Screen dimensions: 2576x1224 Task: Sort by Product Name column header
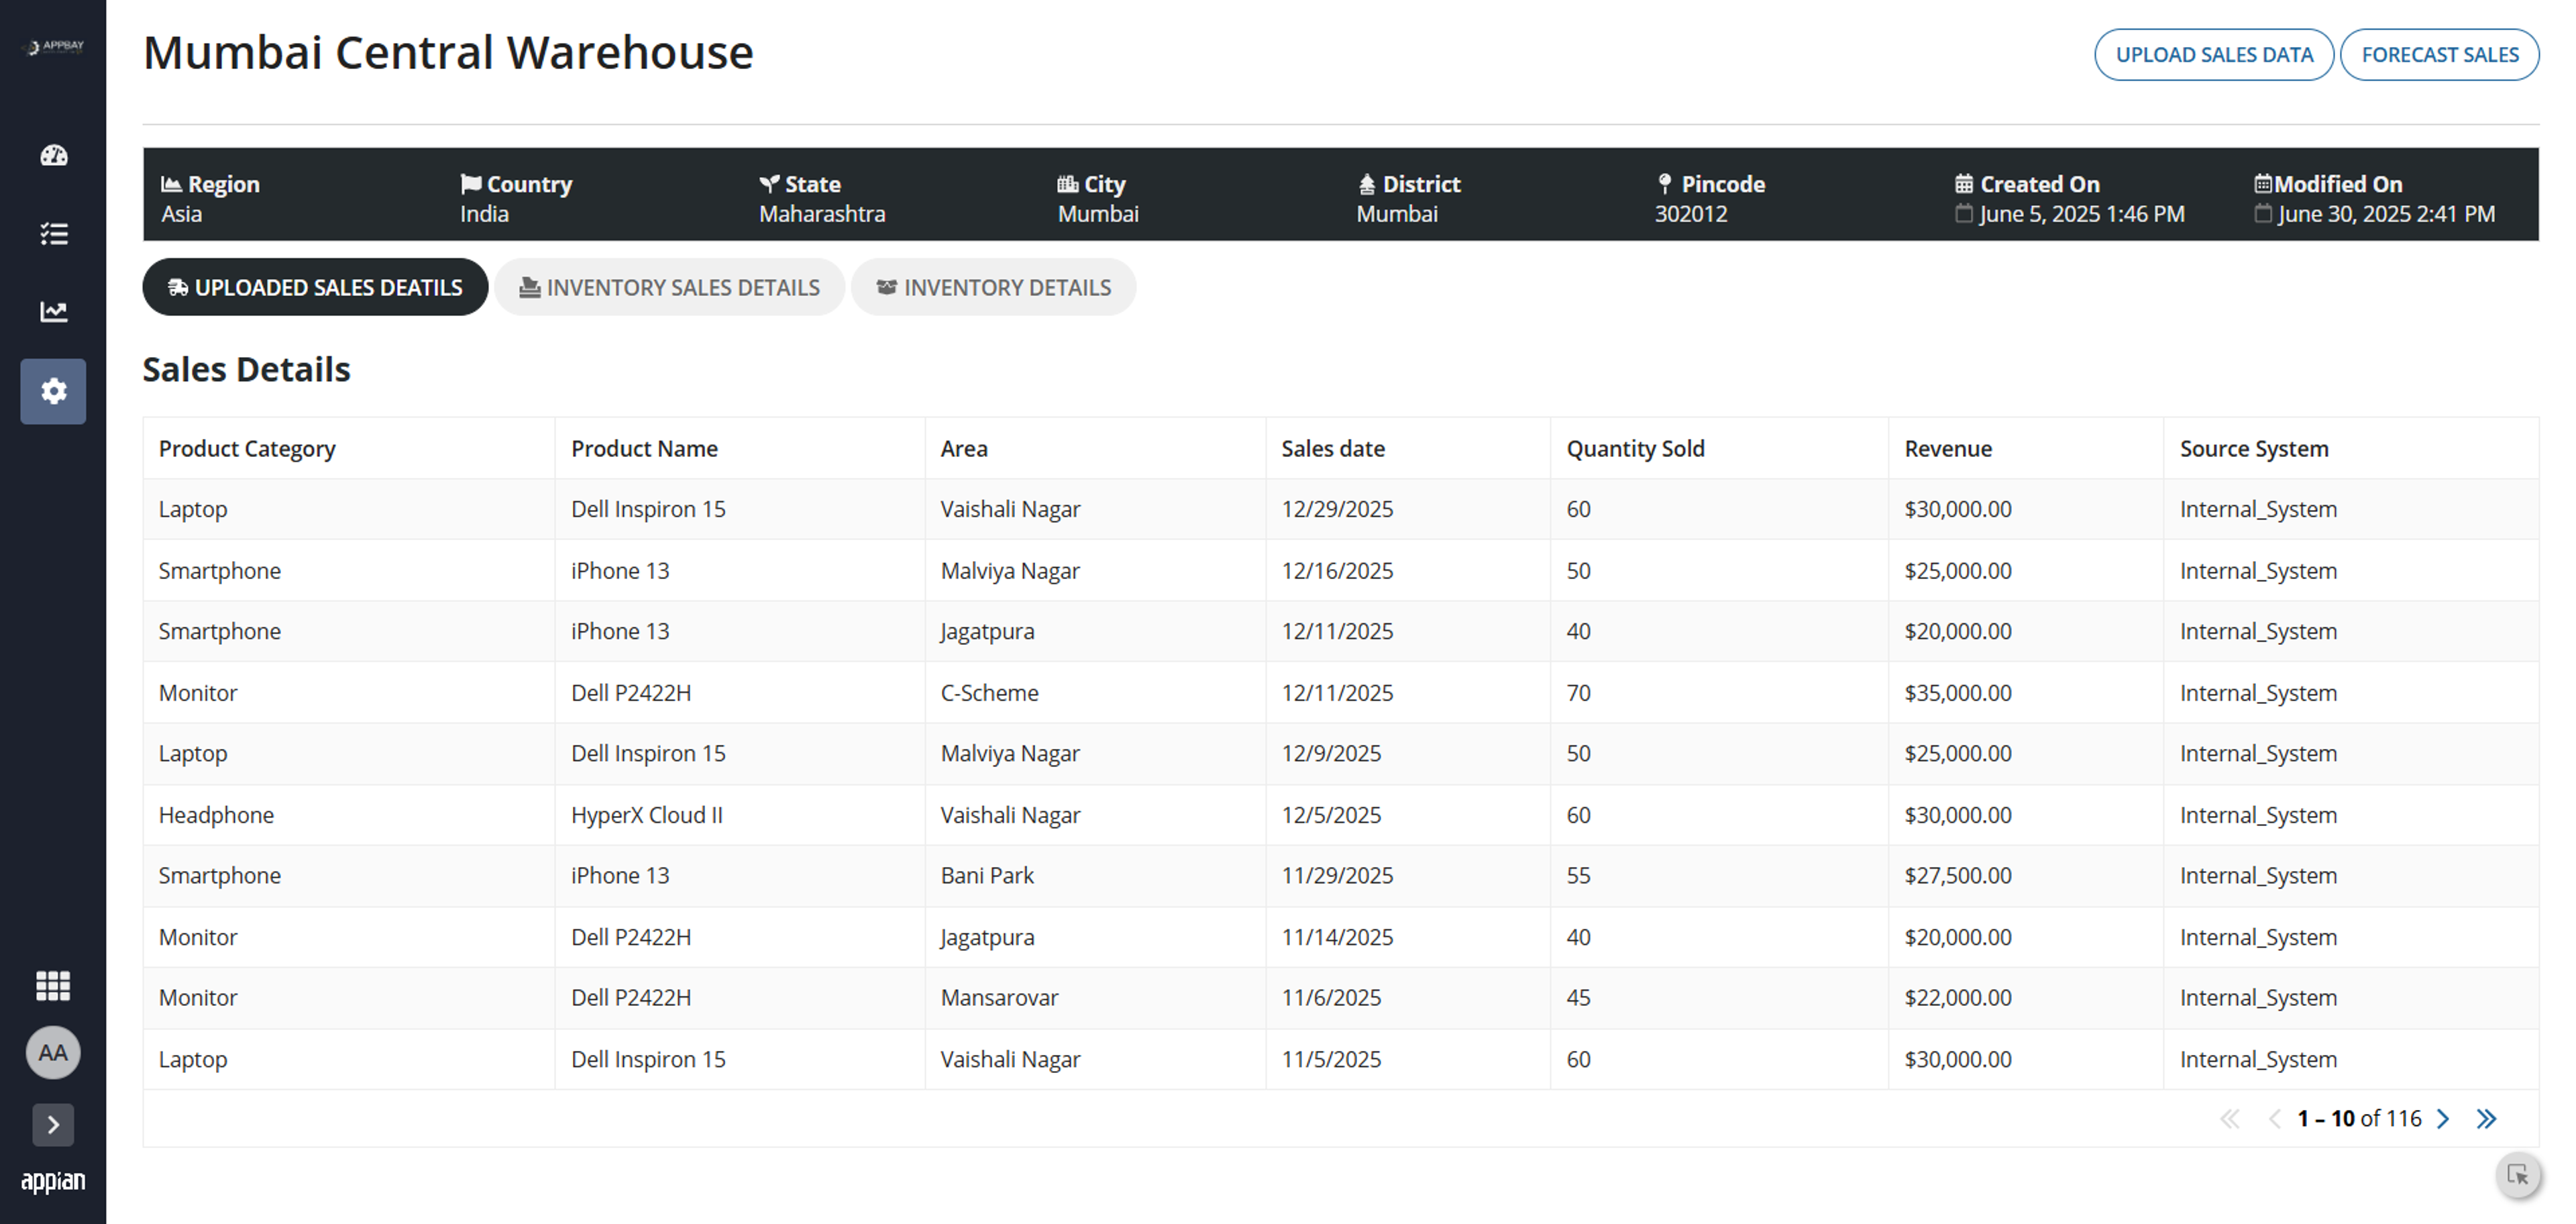pyautogui.click(x=644, y=449)
